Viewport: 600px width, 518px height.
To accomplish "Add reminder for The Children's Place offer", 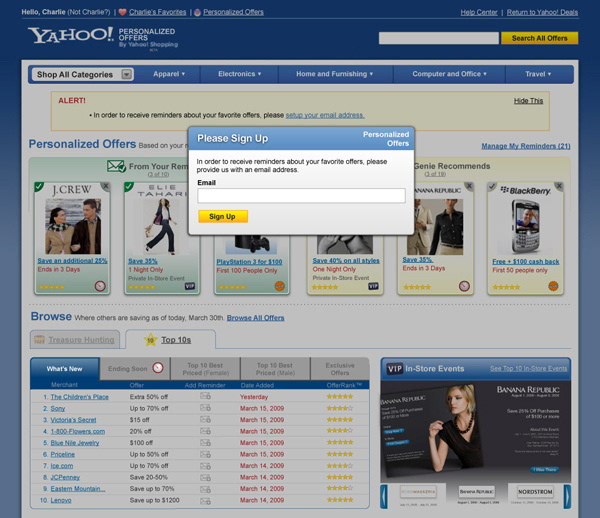I will tap(205, 396).
